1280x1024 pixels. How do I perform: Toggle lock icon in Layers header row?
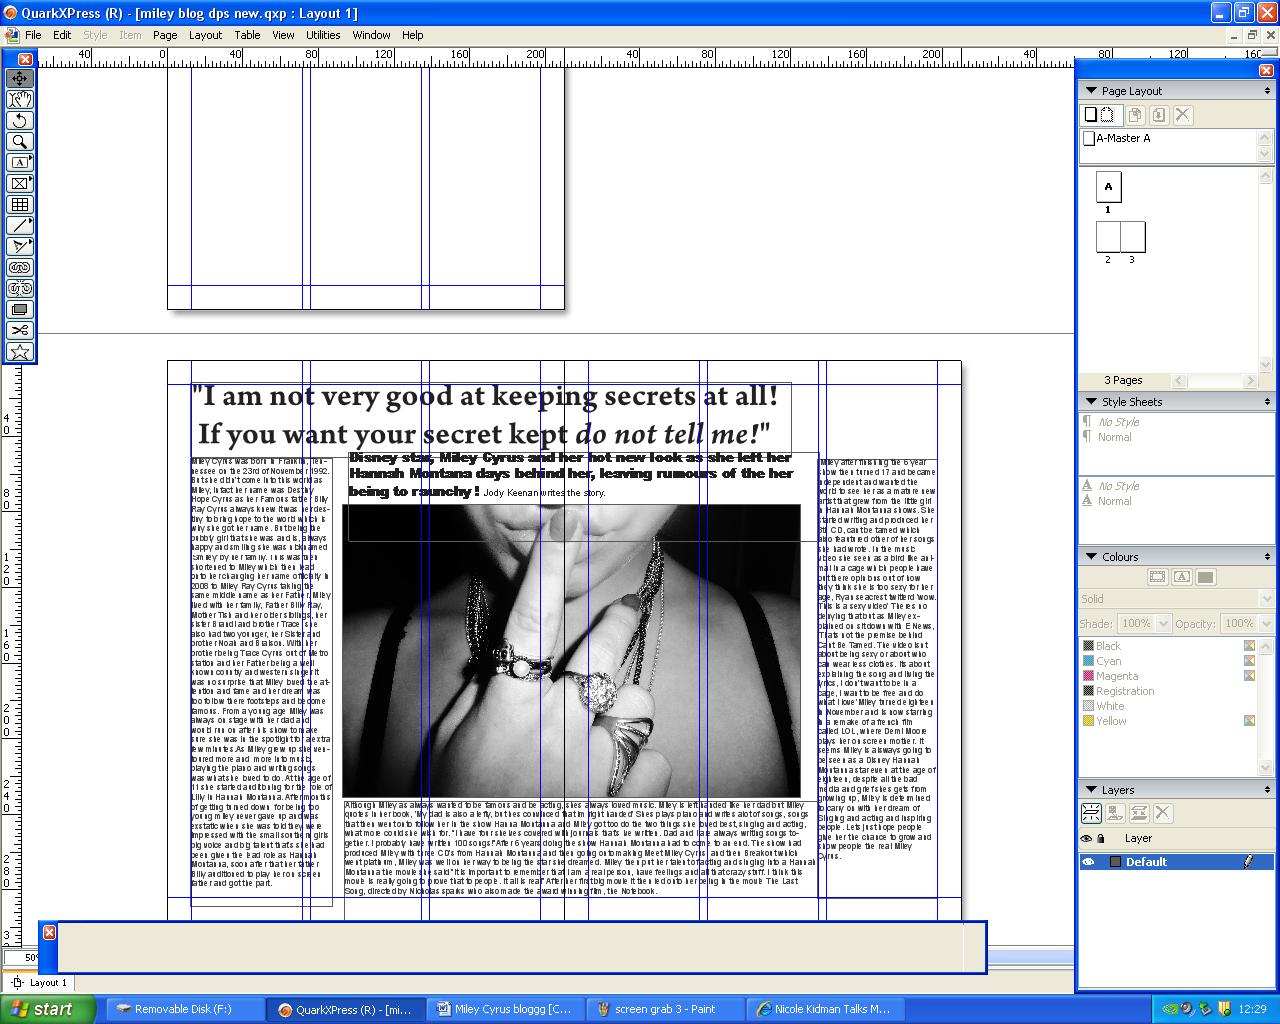pos(1101,839)
